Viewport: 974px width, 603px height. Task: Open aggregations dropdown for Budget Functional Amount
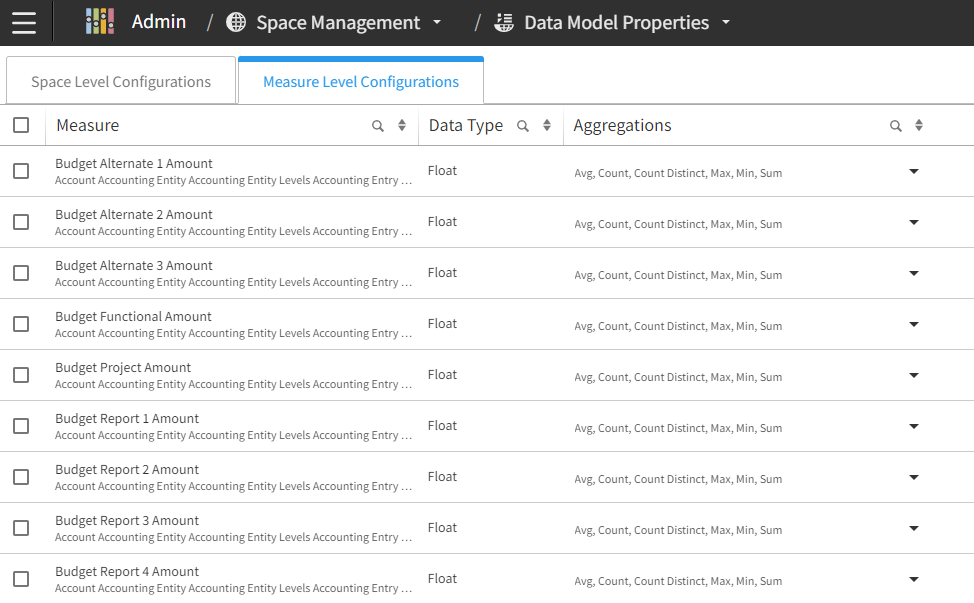913,324
